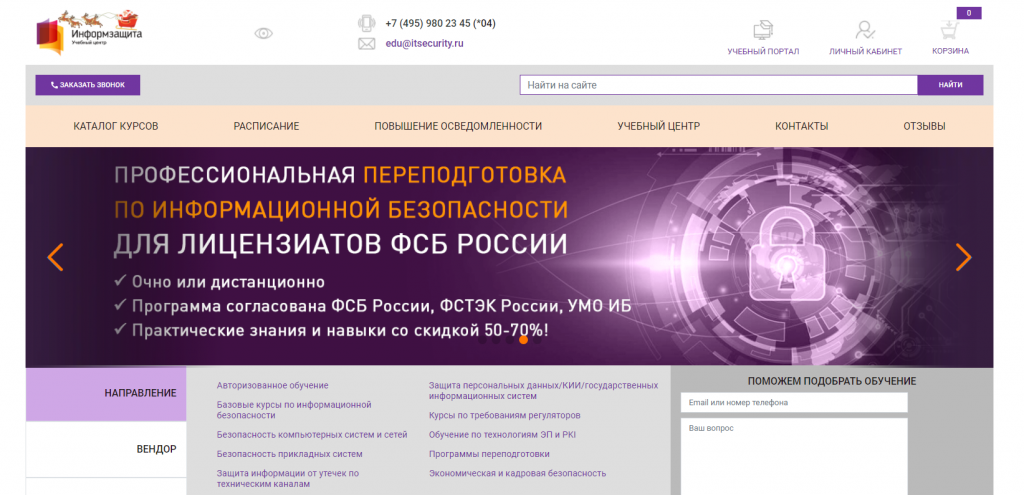Click the edu@itsecurity.ru email link
1024x495 pixels.
pyautogui.click(x=424, y=44)
